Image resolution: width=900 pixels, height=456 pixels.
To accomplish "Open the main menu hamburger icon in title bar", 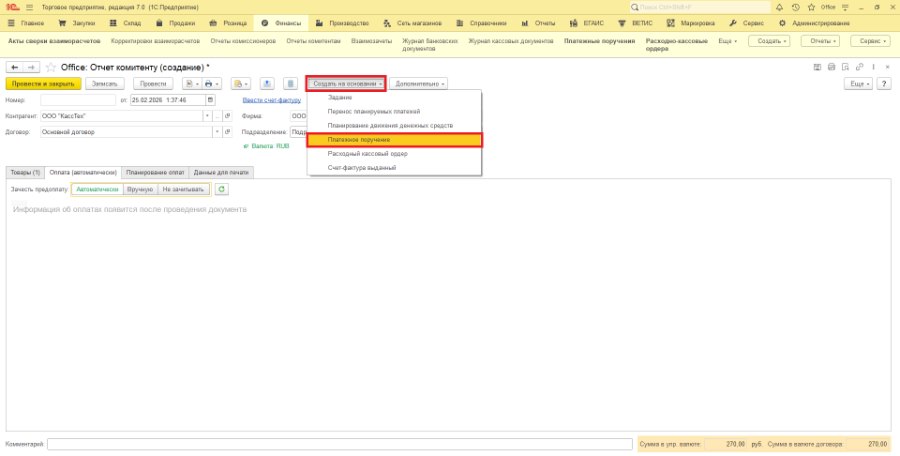I will (29, 7).
